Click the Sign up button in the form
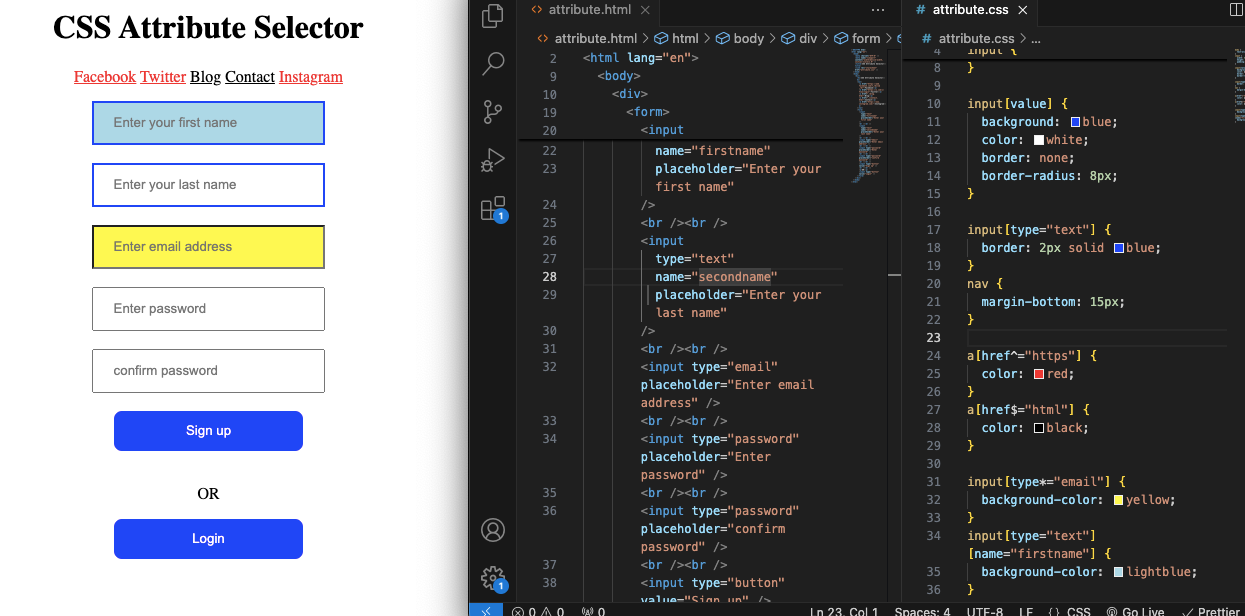 (208, 431)
